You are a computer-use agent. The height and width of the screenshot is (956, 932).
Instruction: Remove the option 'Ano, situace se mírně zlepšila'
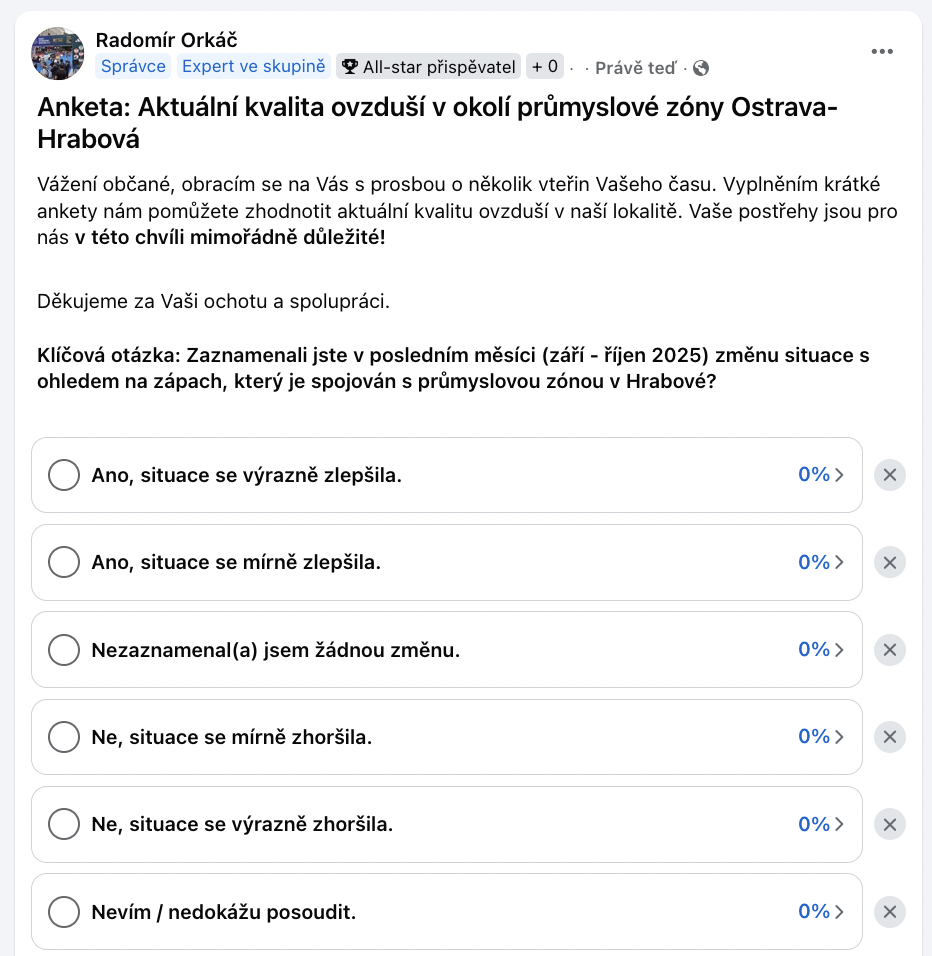pyautogui.click(x=889, y=563)
